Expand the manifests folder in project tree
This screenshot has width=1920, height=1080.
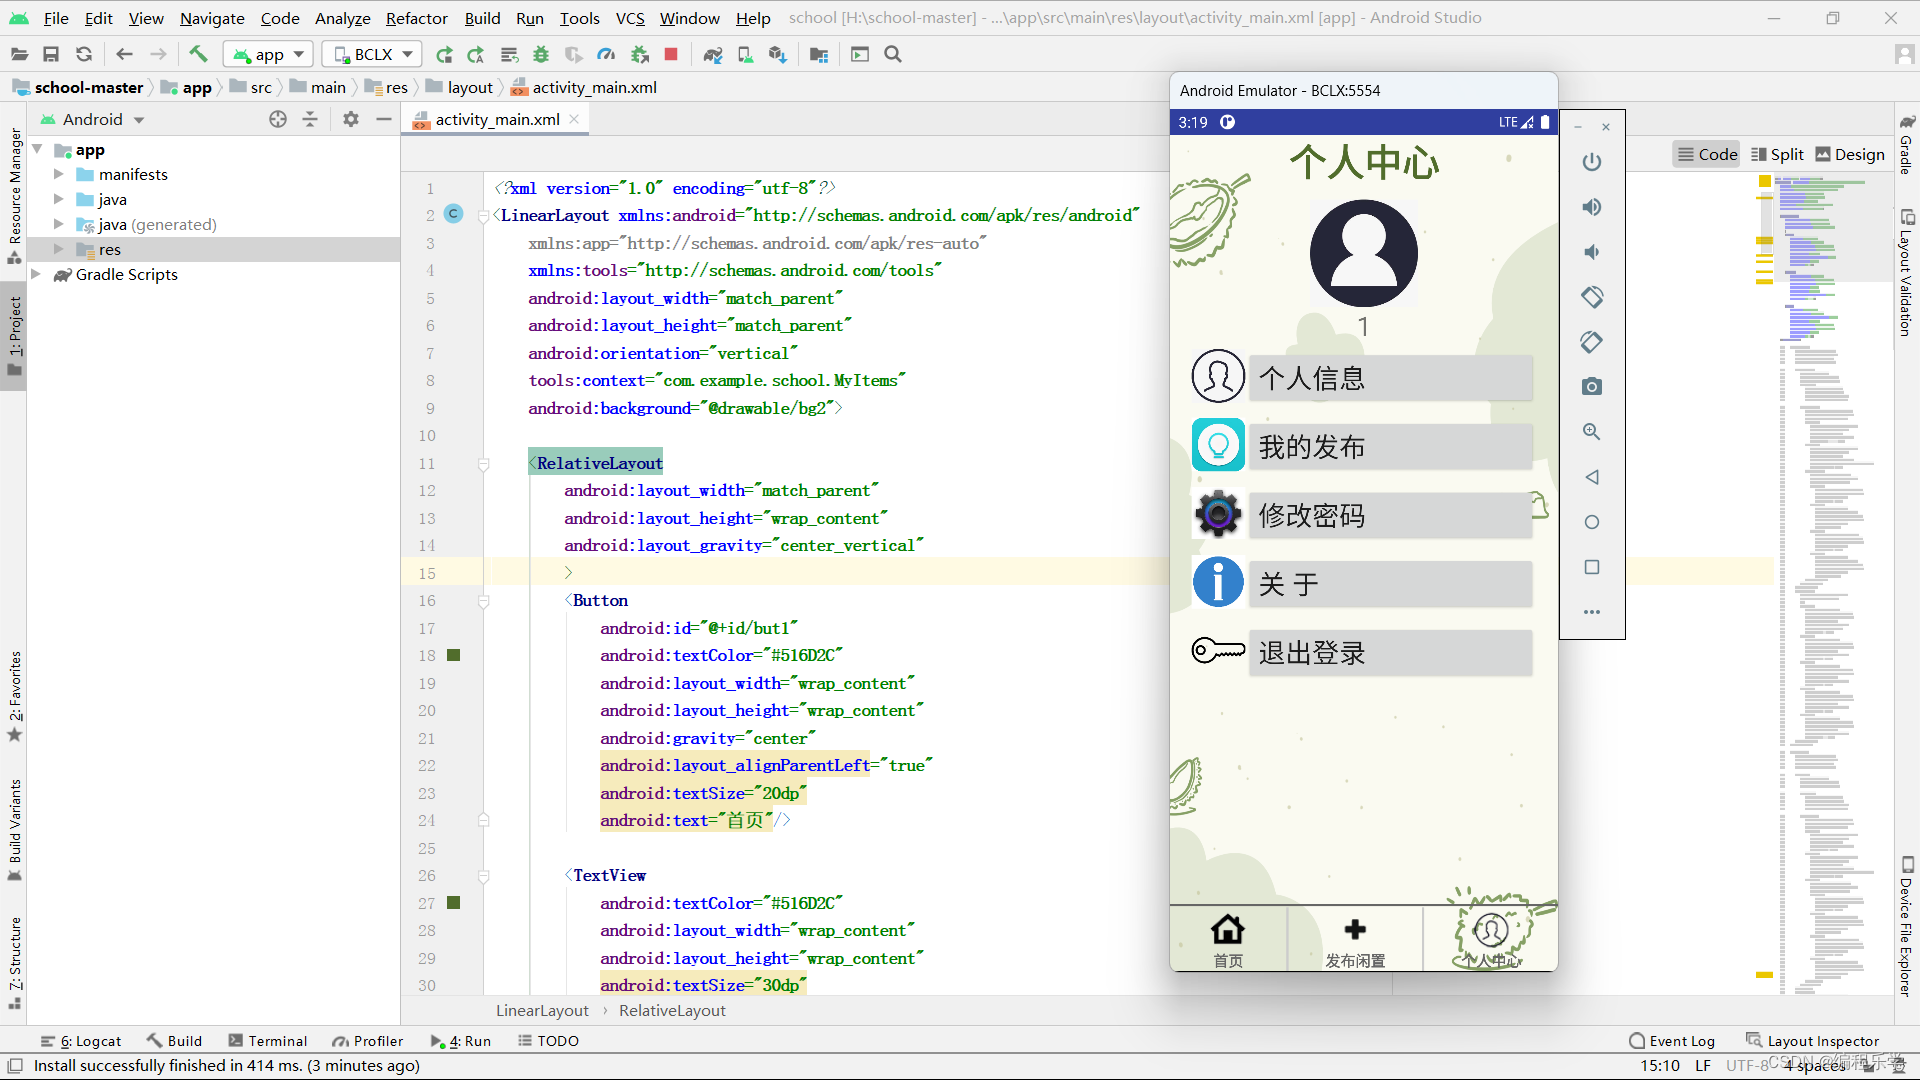tap(59, 174)
